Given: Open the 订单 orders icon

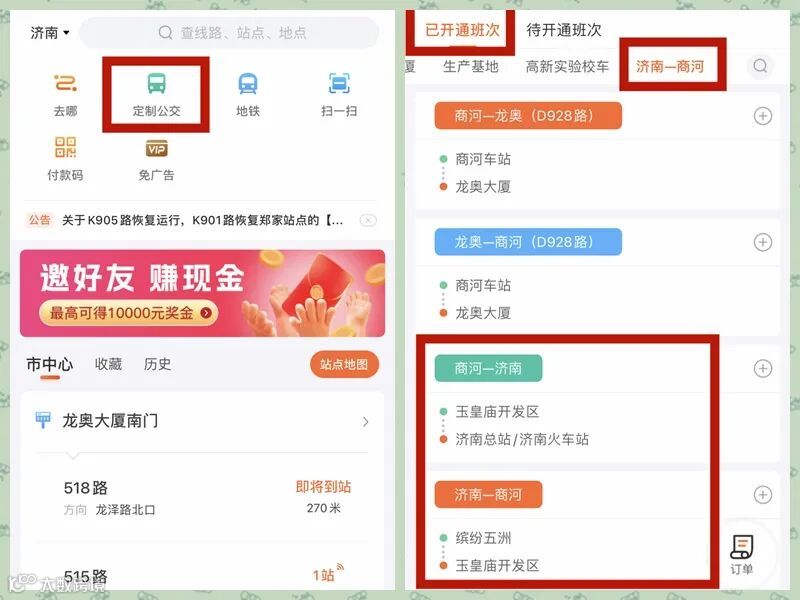Looking at the screenshot, I should [741, 555].
